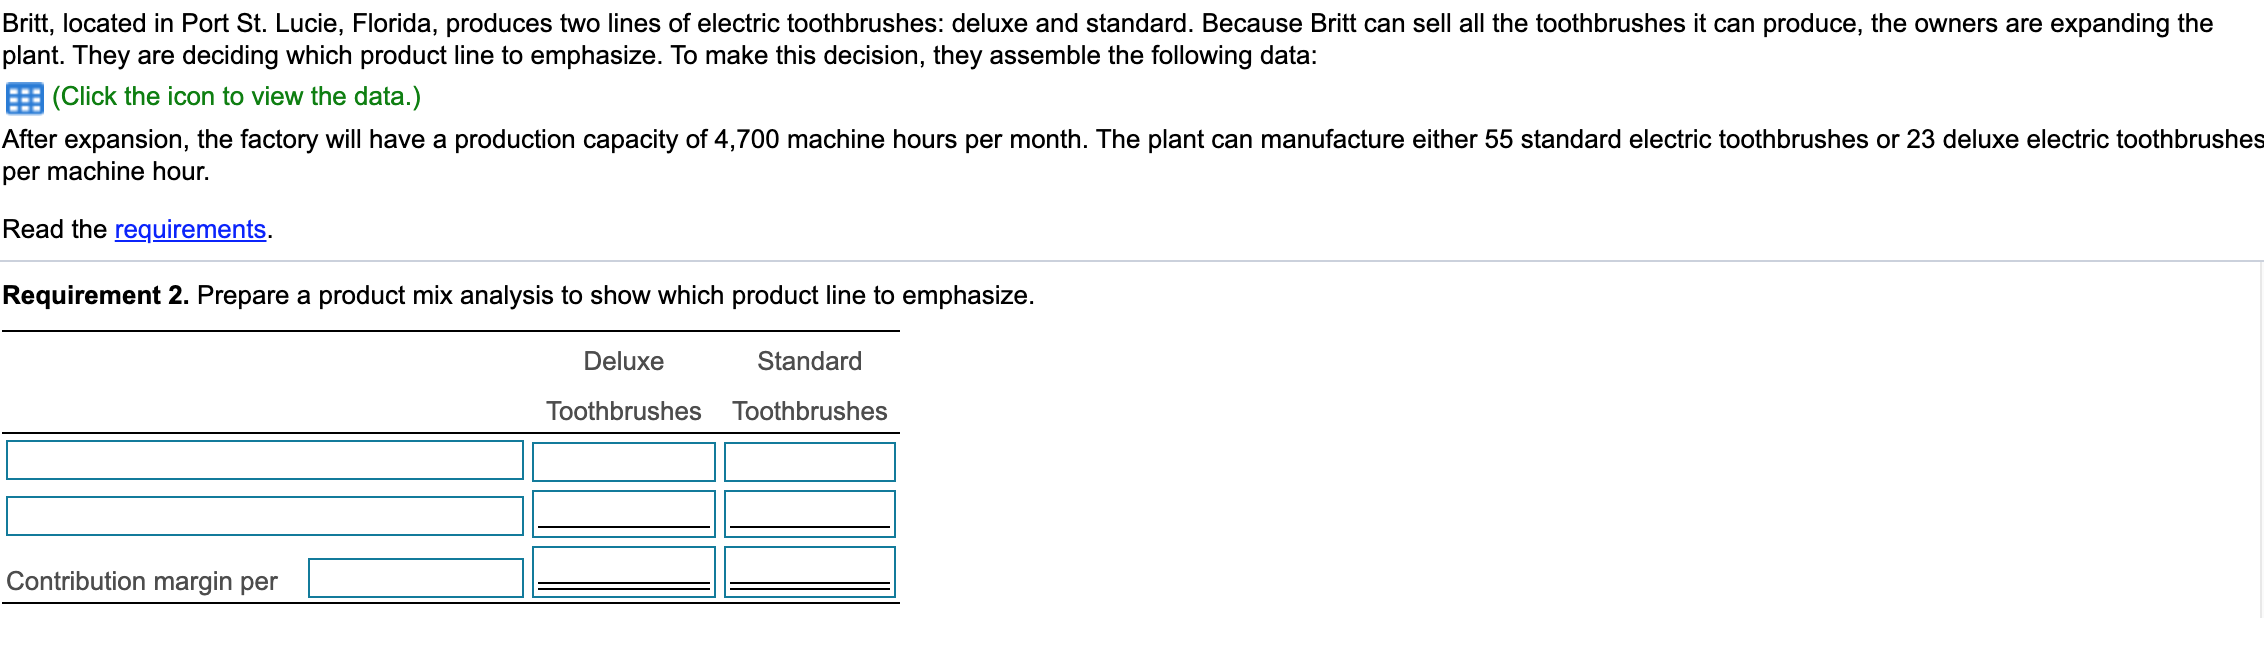The width and height of the screenshot is (2264, 654).
Task: Click the first blank row label input field
Action: point(265,461)
